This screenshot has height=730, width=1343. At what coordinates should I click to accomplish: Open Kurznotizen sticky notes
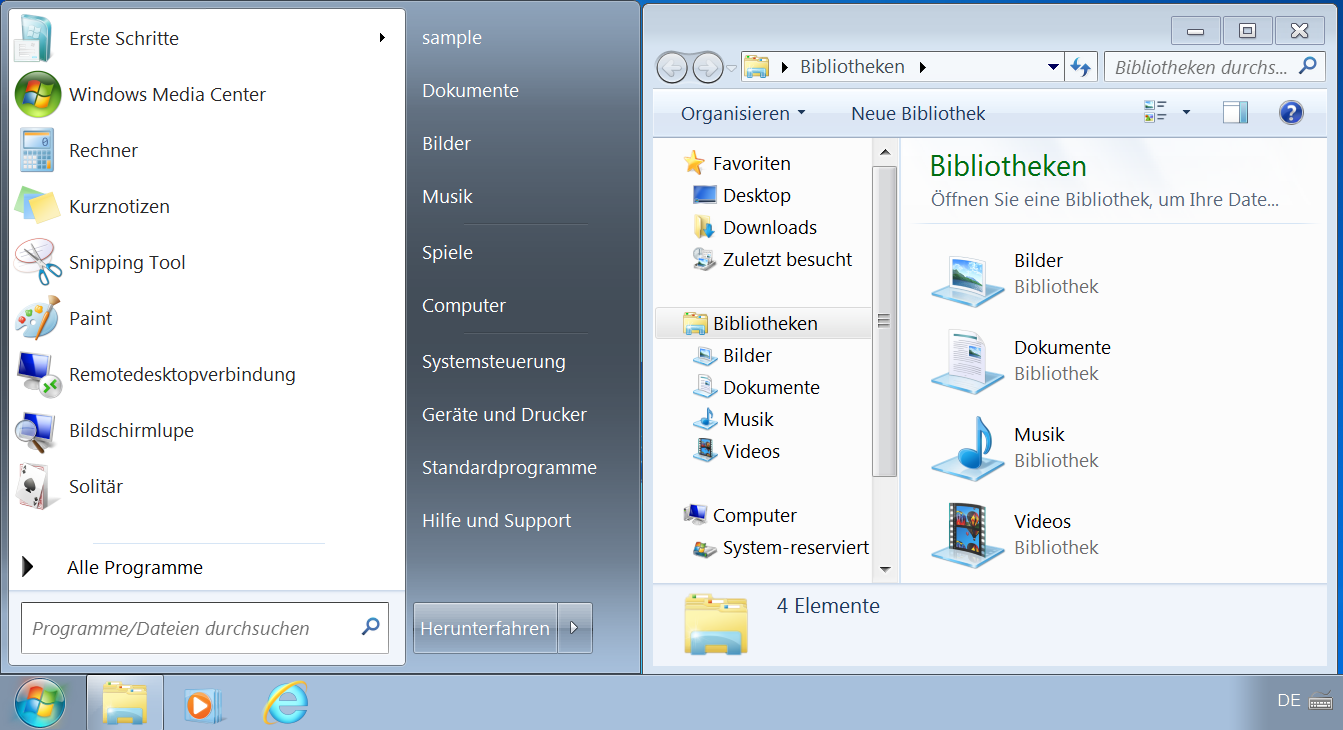[119, 207]
